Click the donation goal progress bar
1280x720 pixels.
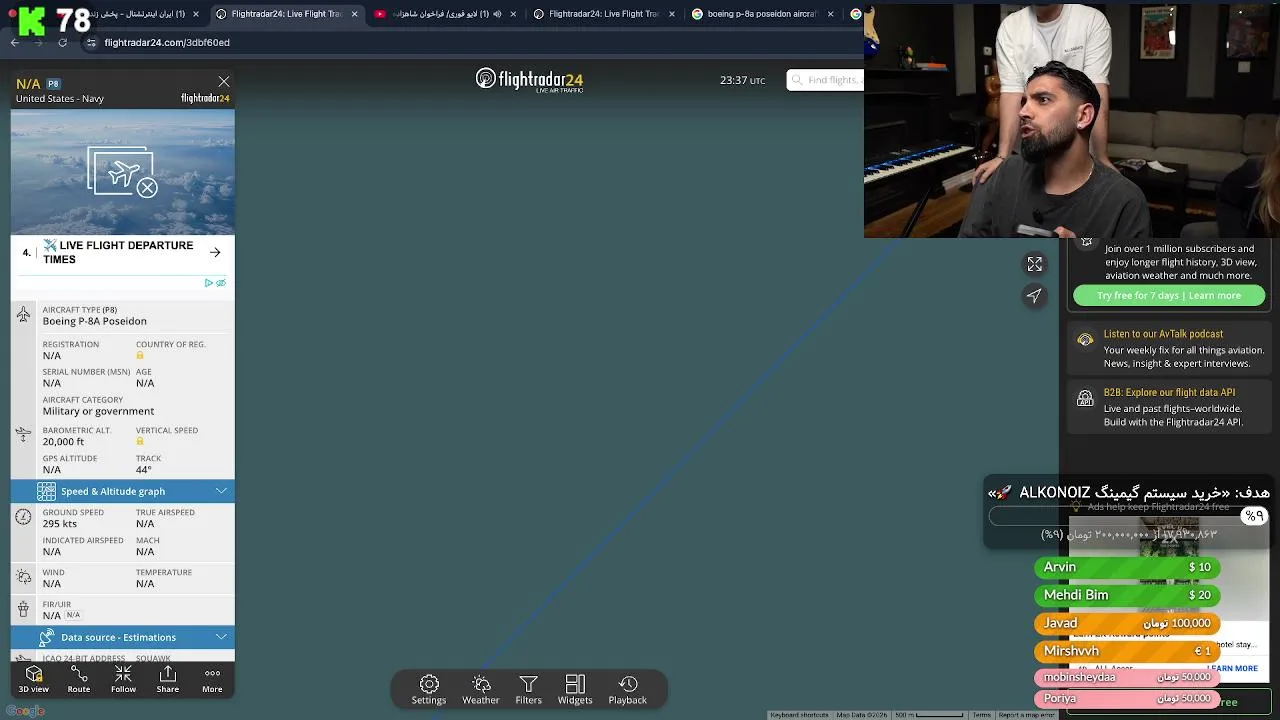pos(1128,516)
